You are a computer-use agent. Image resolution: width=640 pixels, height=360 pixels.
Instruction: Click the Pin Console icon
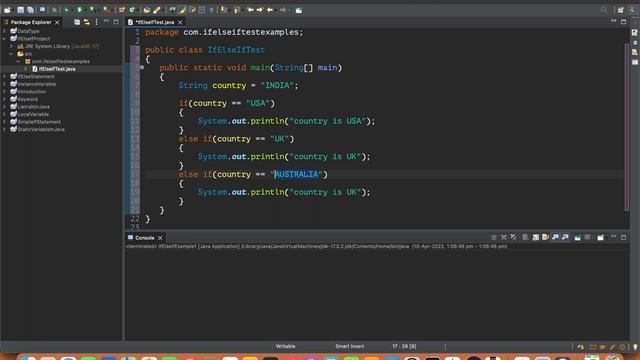(578, 237)
